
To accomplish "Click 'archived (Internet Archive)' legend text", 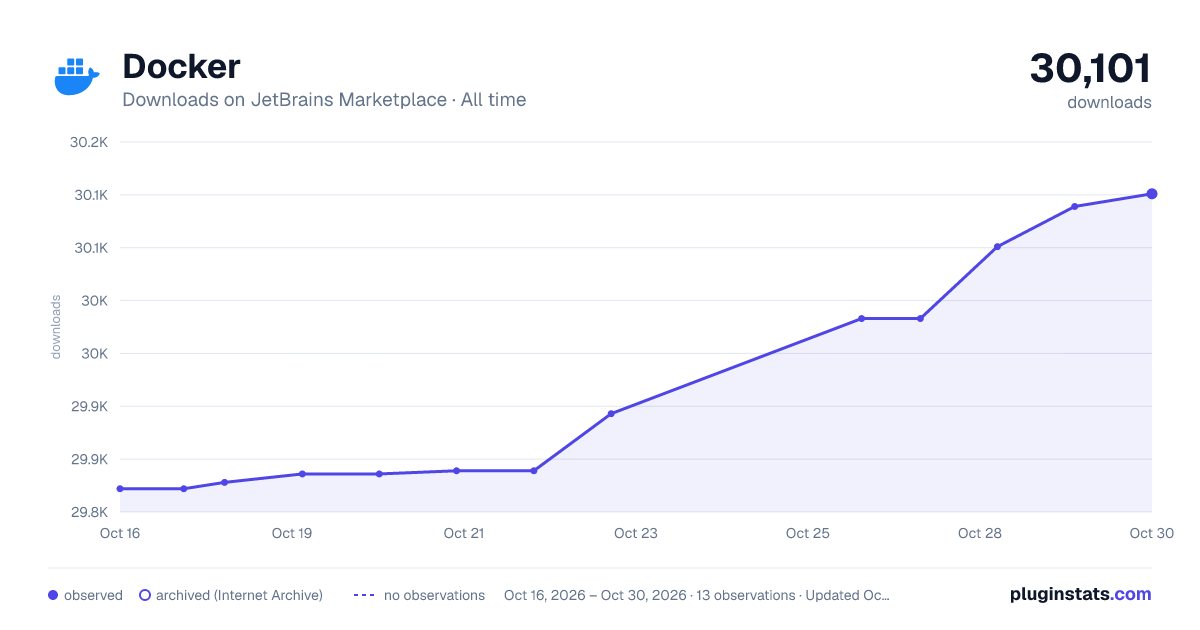I will point(239,595).
